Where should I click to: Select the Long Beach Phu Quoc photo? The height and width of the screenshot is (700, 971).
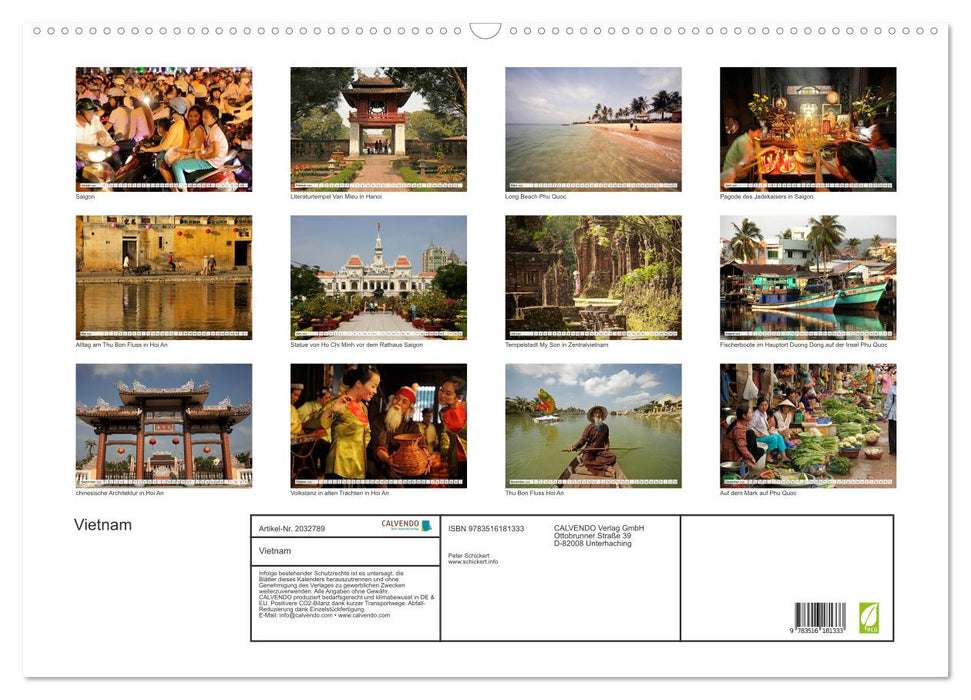[594, 128]
